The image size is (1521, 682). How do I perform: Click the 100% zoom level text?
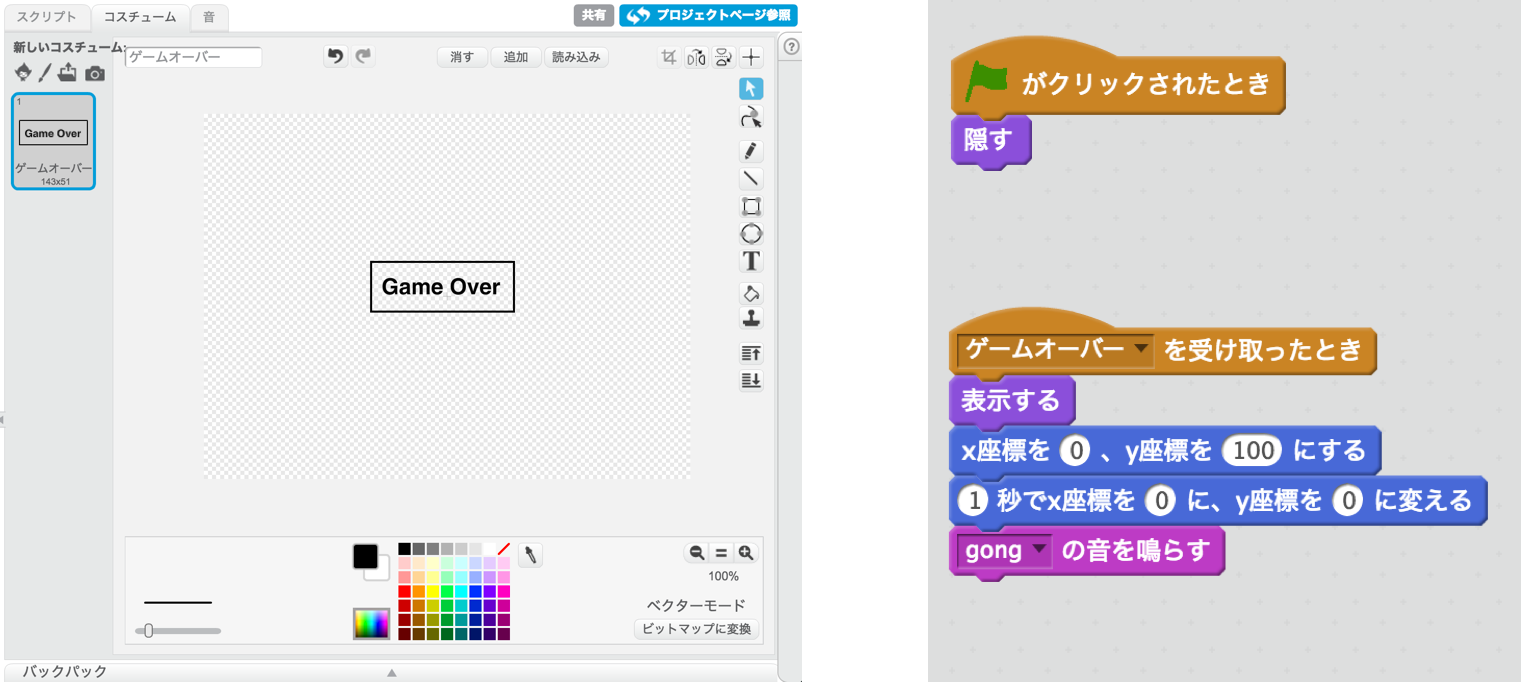pyautogui.click(x=723, y=576)
